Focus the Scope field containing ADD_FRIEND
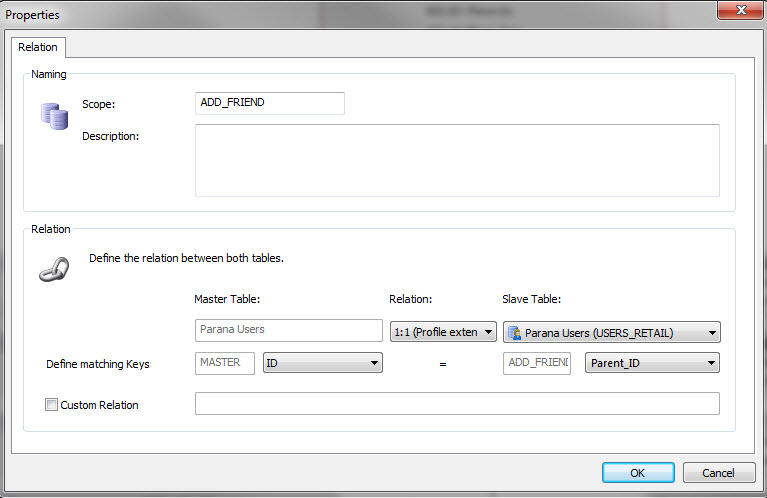This screenshot has height=498, width=767. 270,103
